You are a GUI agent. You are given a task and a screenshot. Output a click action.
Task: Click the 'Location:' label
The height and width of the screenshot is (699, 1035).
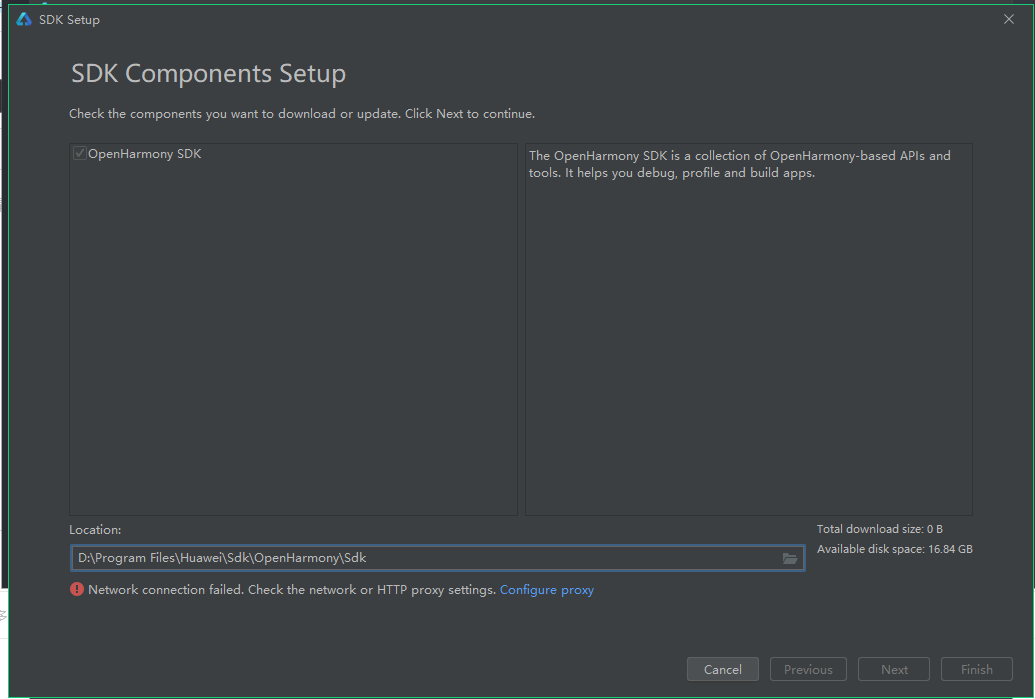[95, 529]
